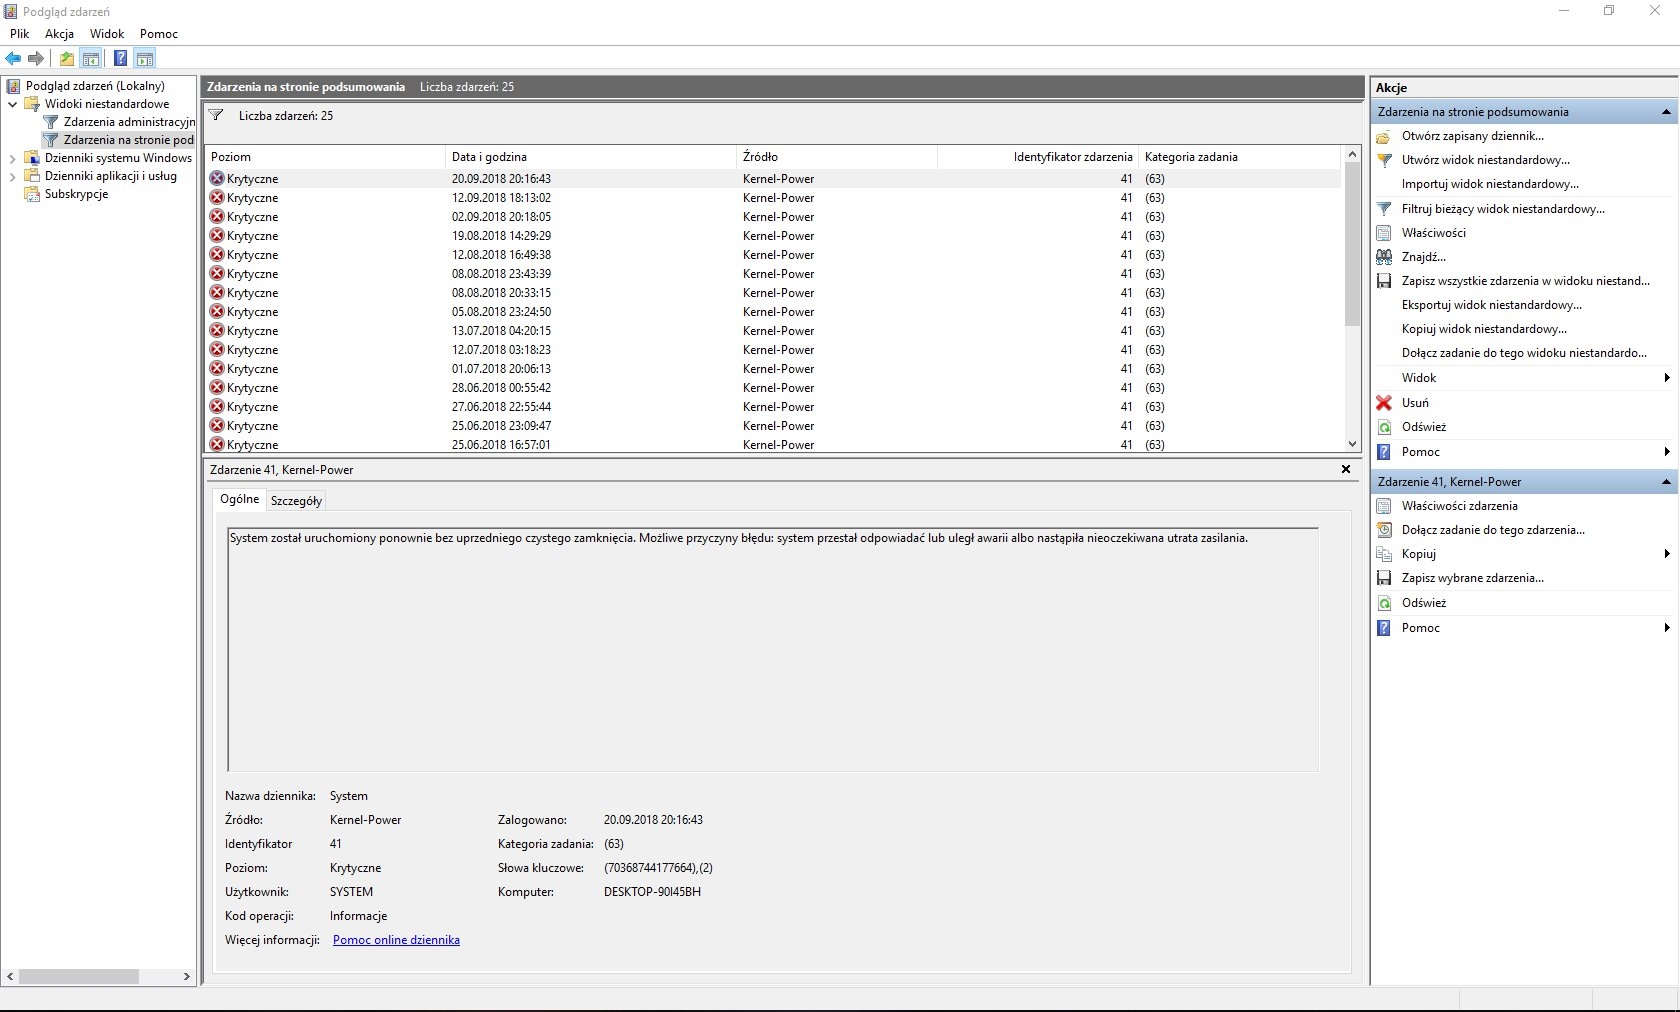Click the Znajdź binoculars icon

click(x=1384, y=257)
